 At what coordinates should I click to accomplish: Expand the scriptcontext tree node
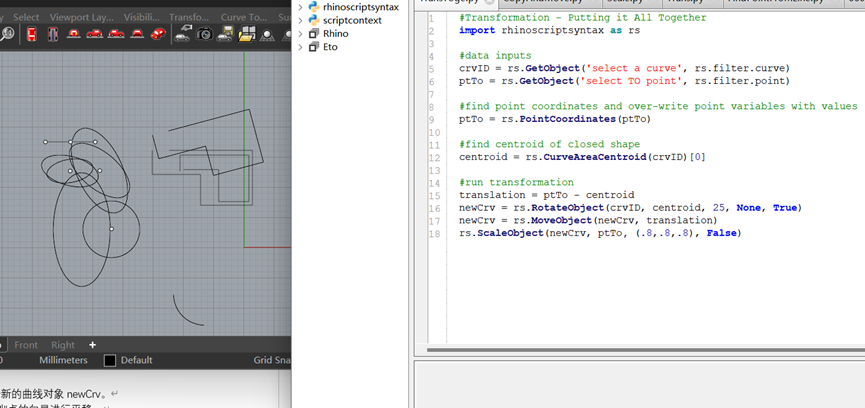(300, 20)
